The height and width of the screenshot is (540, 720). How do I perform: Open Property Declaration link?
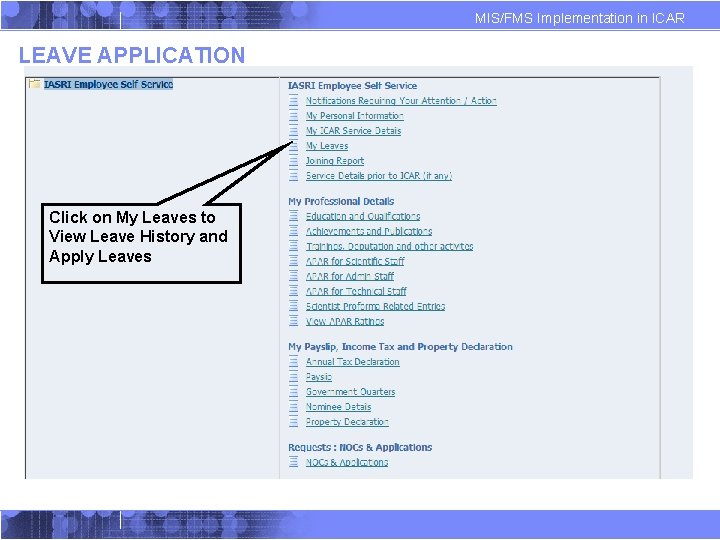click(x=347, y=422)
